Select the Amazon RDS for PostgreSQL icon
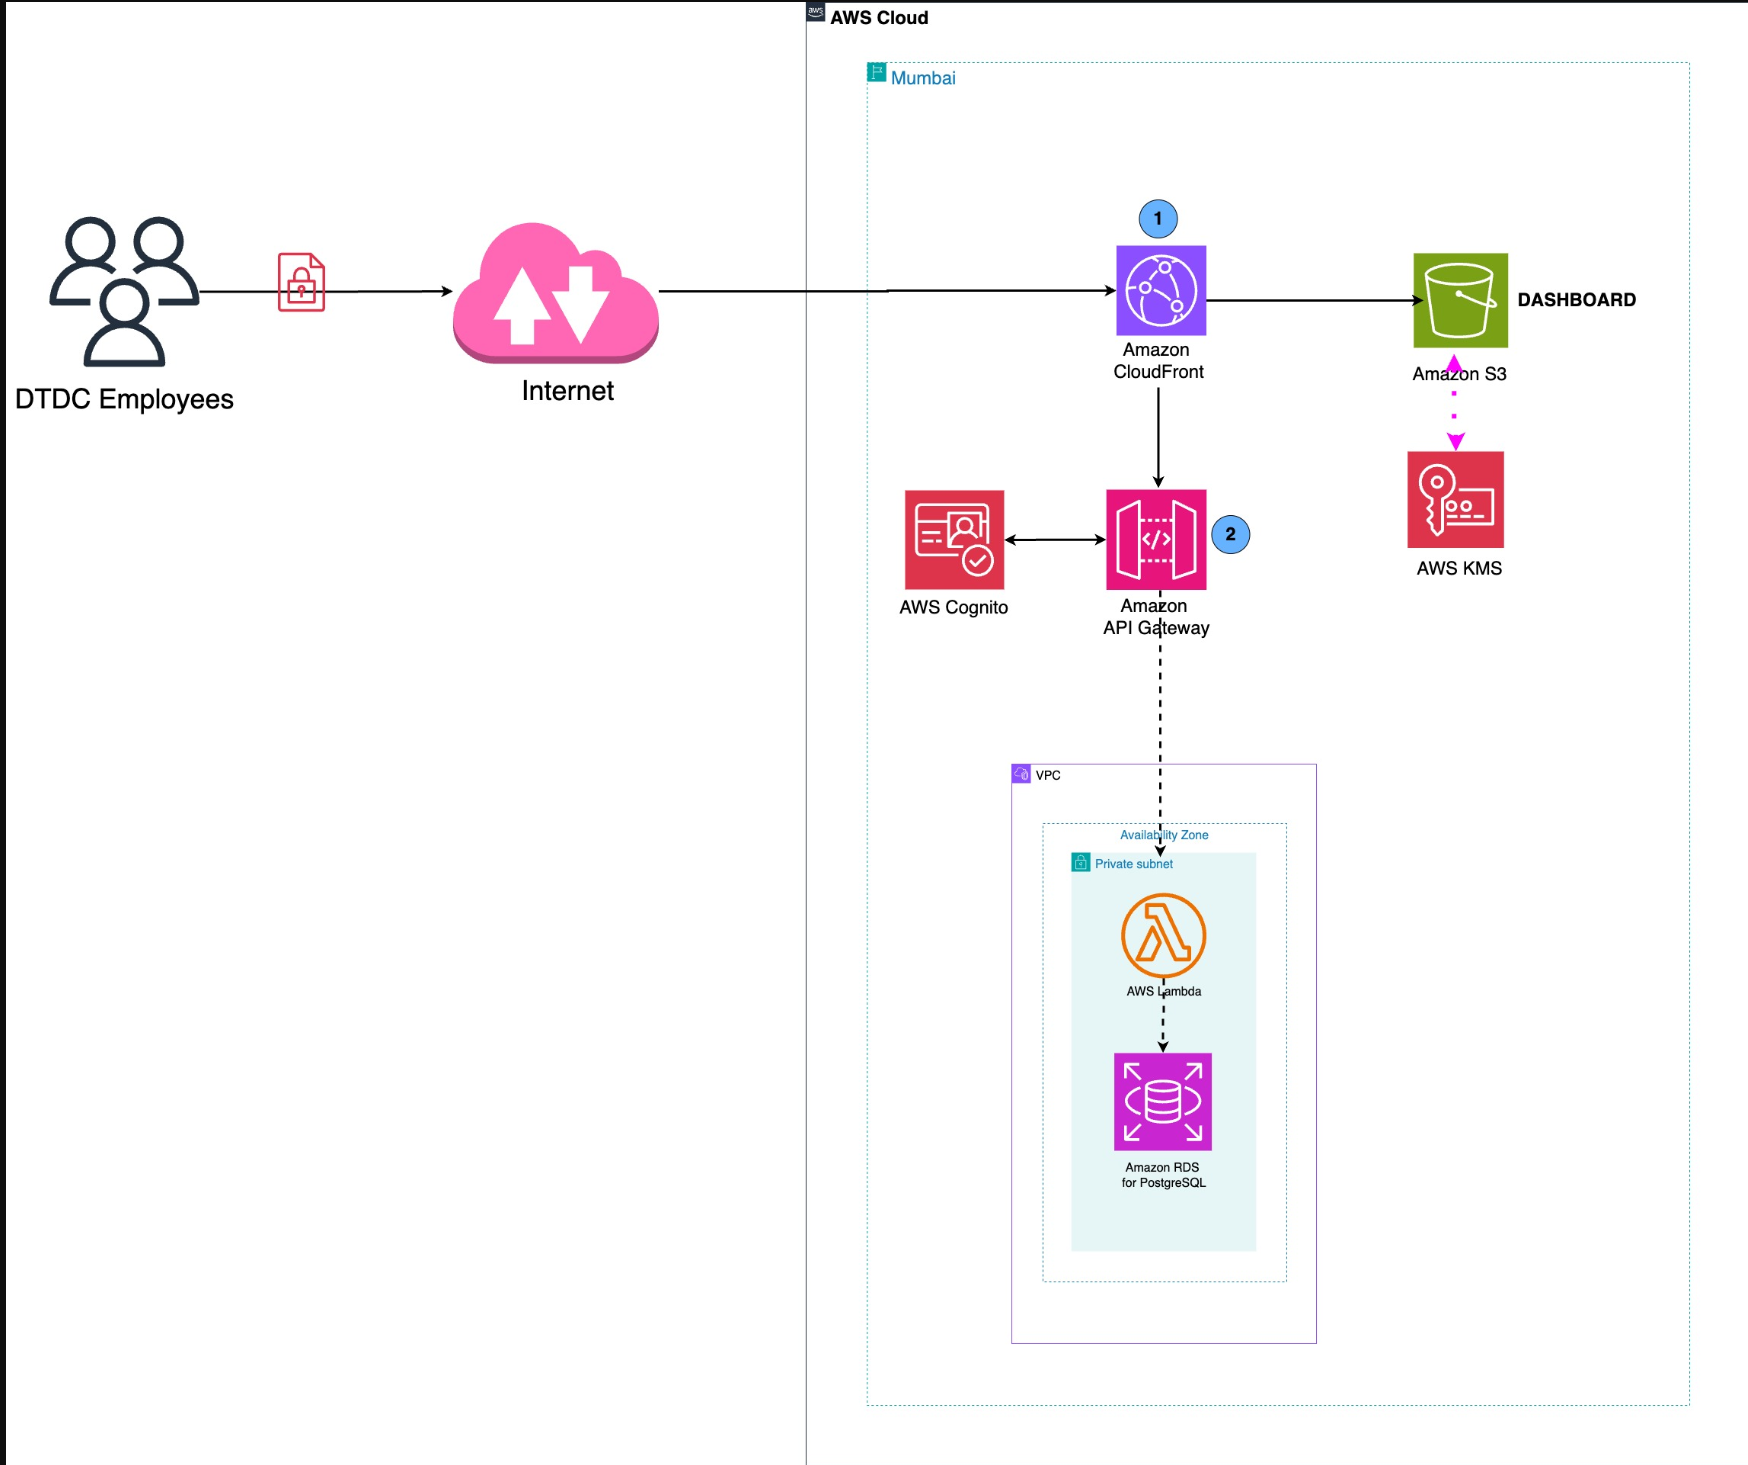The height and width of the screenshot is (1465, 1748). (x=1162, y=1101)
